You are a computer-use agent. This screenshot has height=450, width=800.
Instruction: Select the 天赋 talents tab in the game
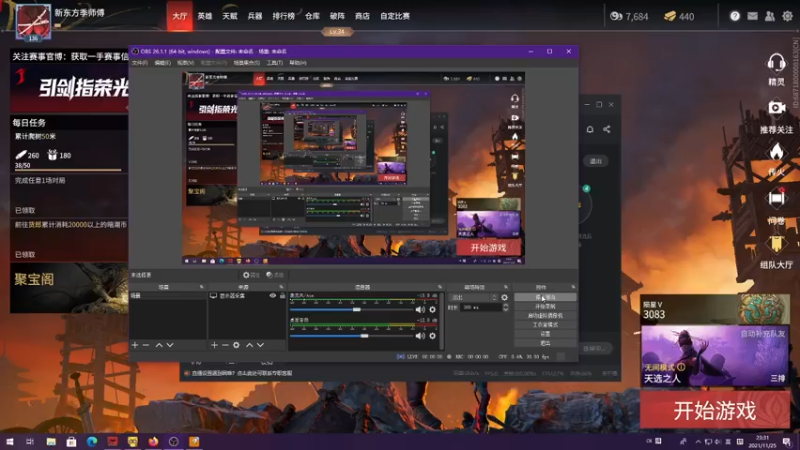[x=230, y=16]
